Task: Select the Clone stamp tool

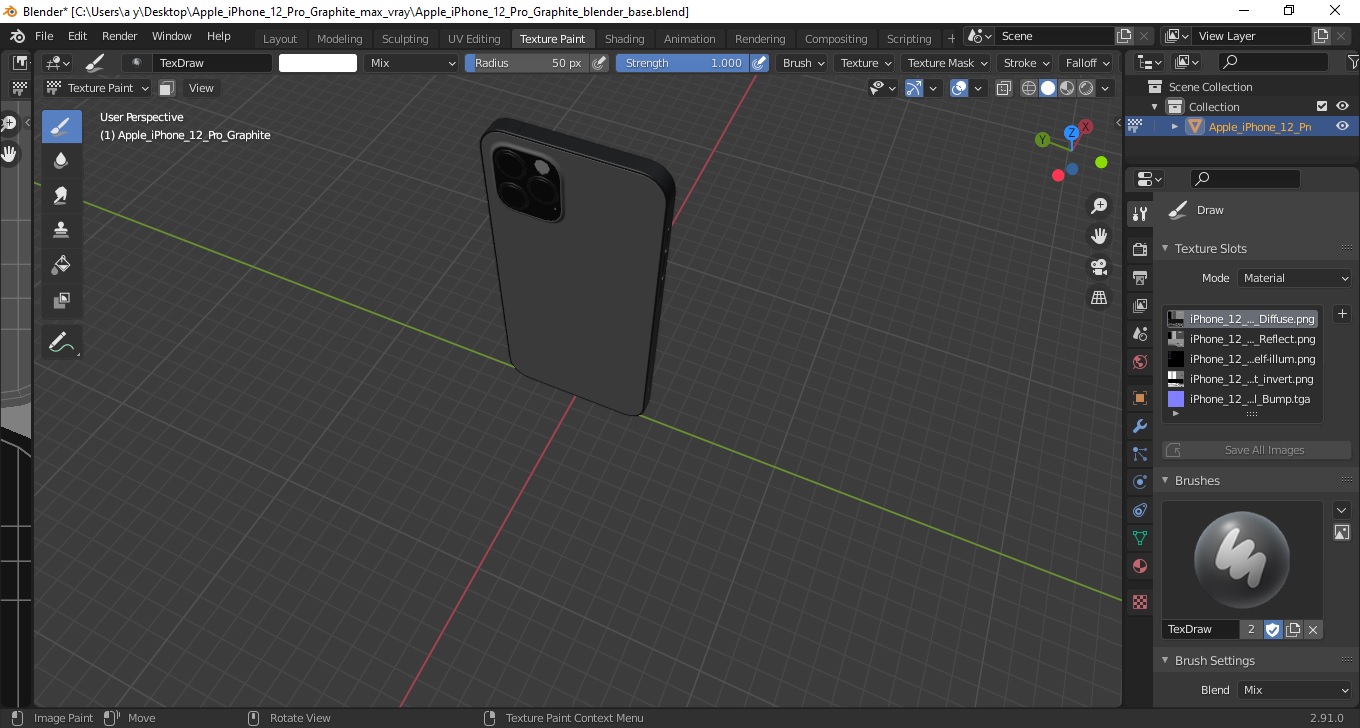Action: click(x=61, y=229)
